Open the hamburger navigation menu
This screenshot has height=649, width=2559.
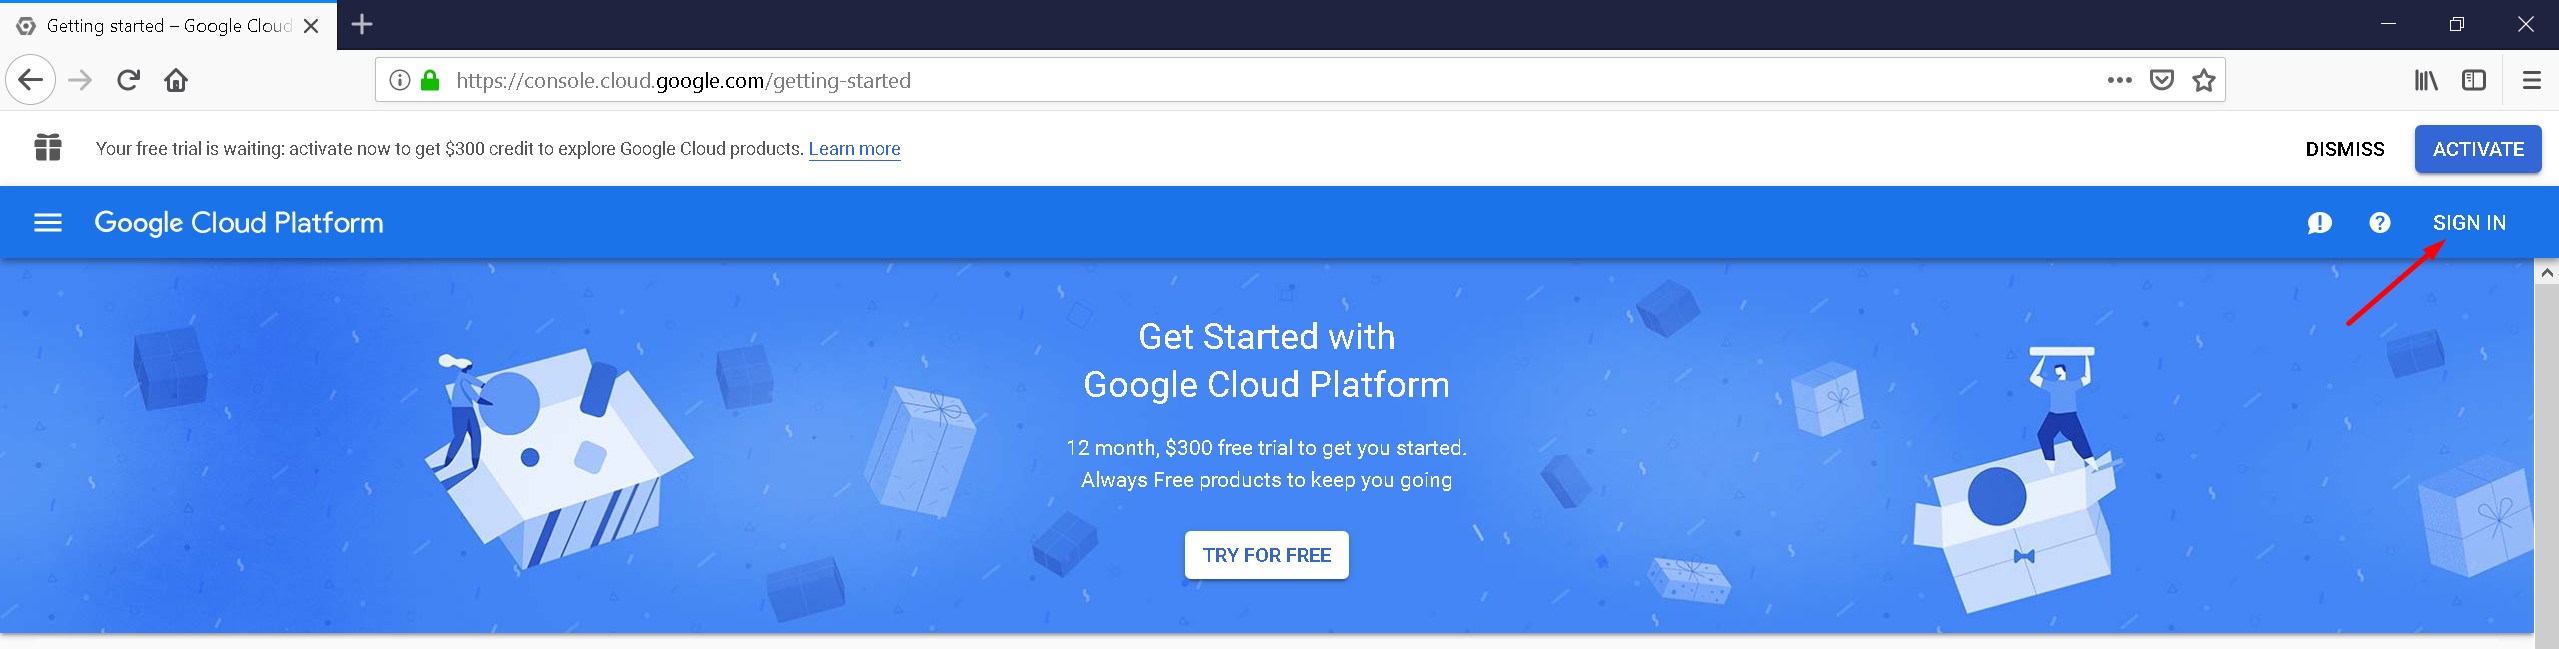click(48, 223)
